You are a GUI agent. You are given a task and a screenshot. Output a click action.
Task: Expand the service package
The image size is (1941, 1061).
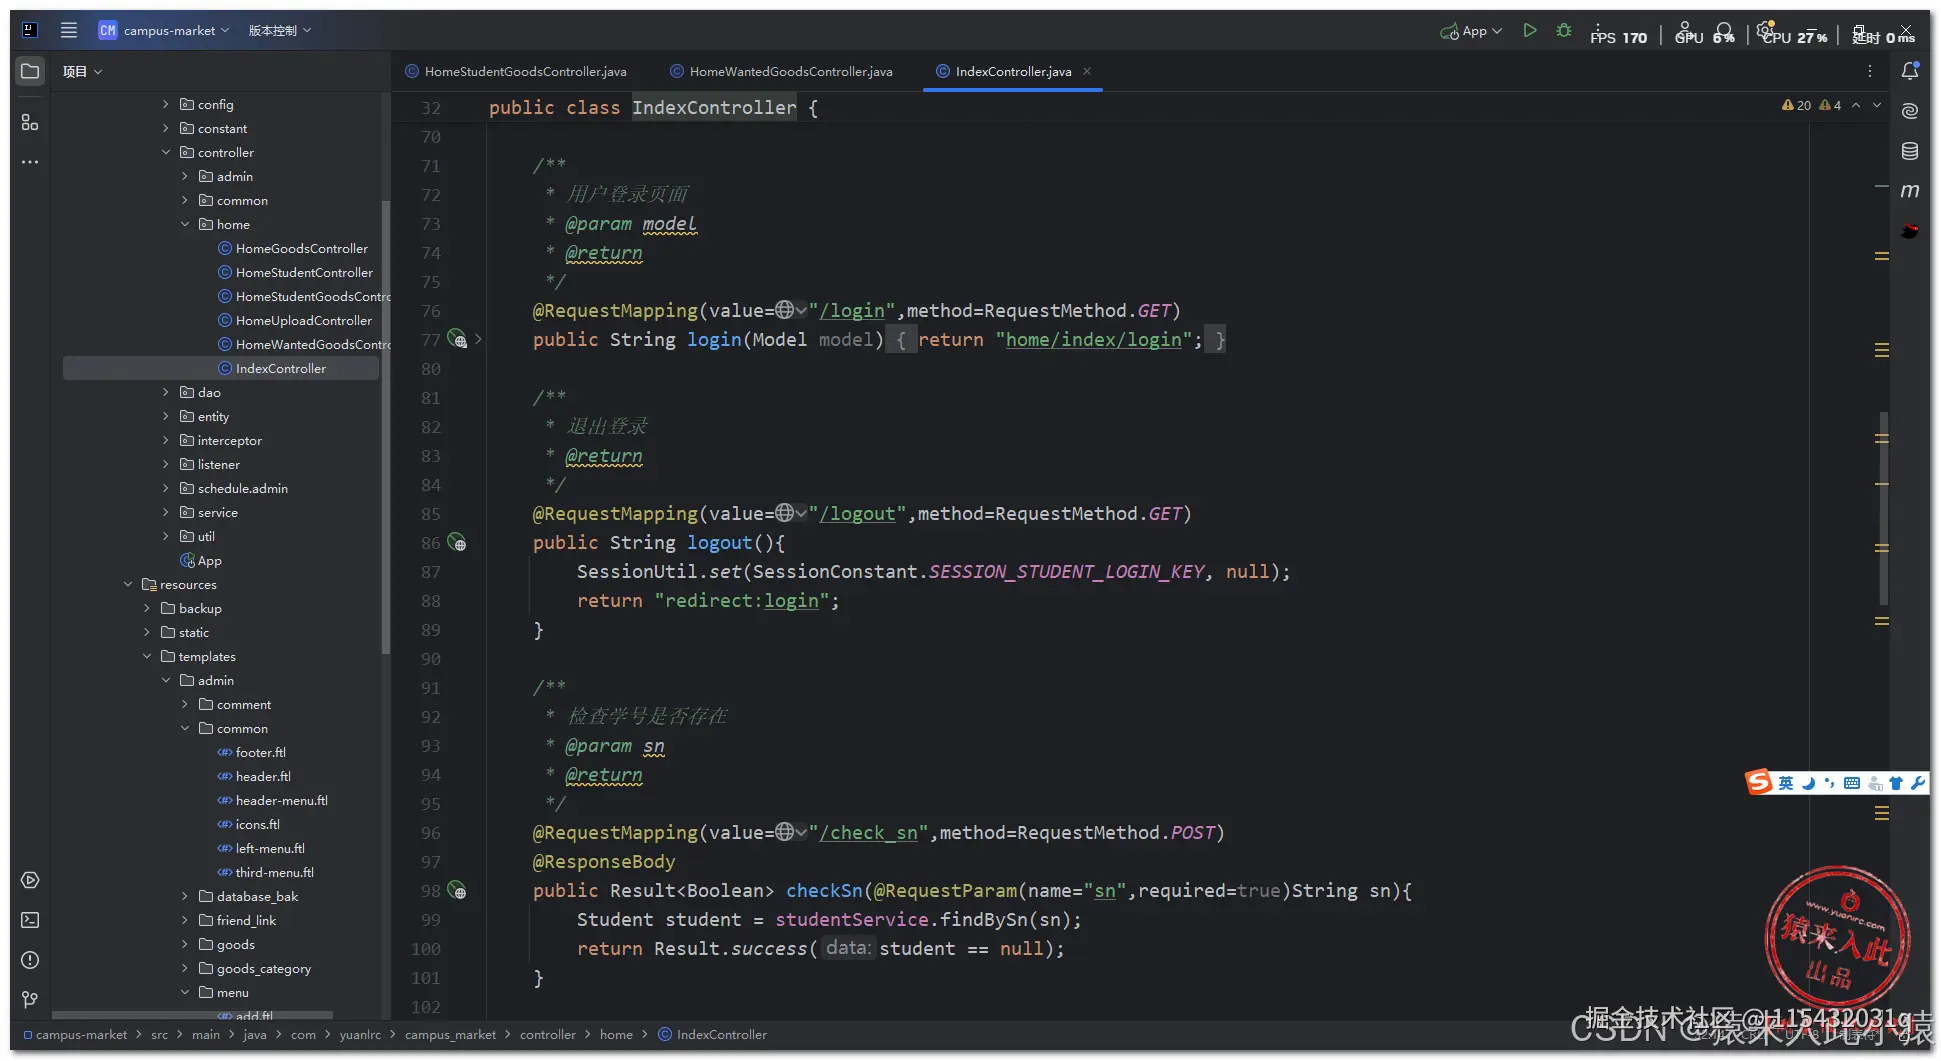click(x=166, y=512)
